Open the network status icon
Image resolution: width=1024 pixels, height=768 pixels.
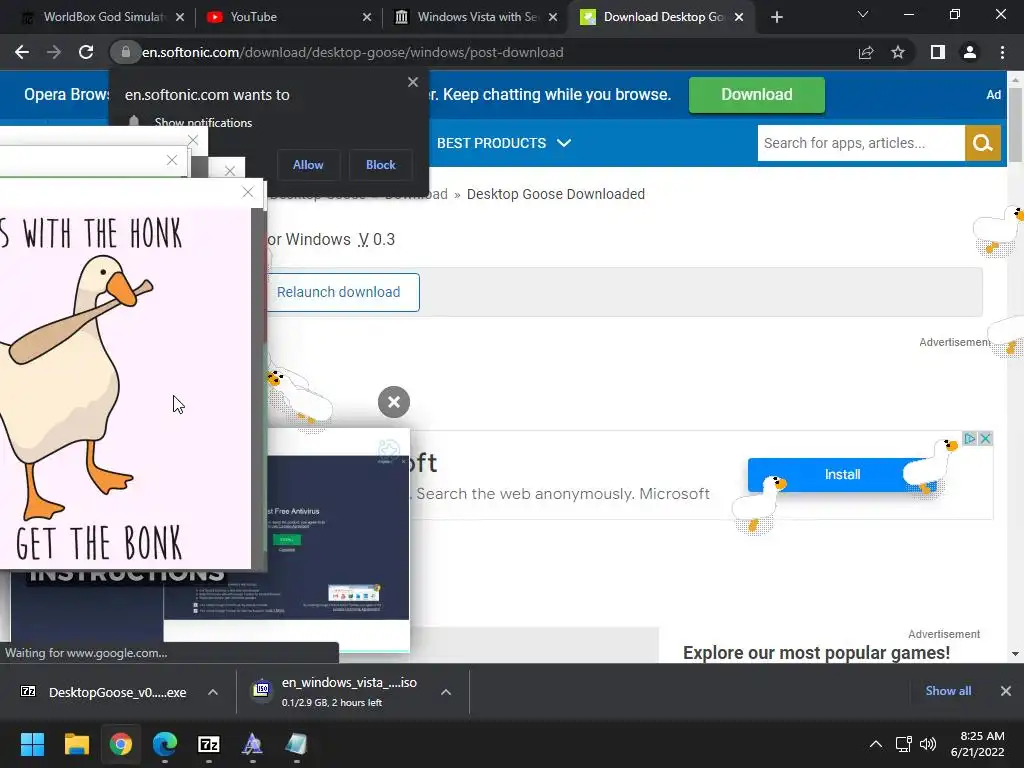[x=903, y=744]
